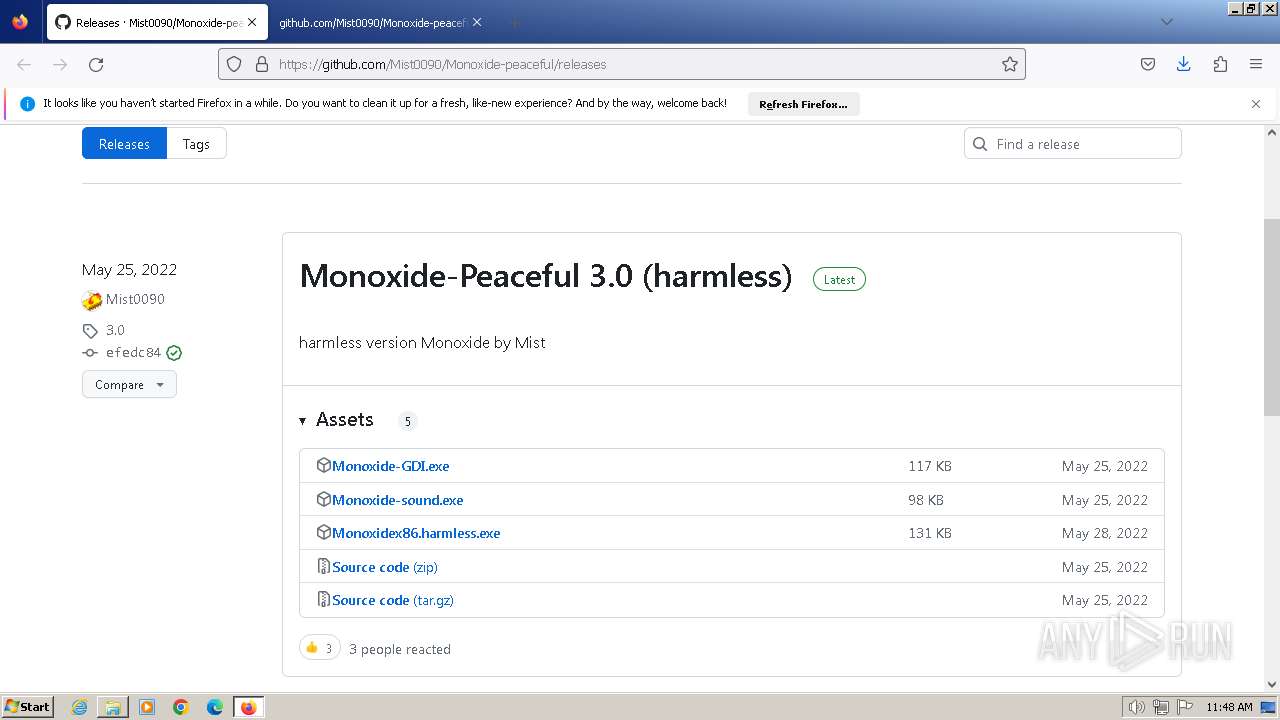Image resolution: width=1280 pixels, height=720 pixels.
Task: Open the media player taskbar icon
Action: 147,707
